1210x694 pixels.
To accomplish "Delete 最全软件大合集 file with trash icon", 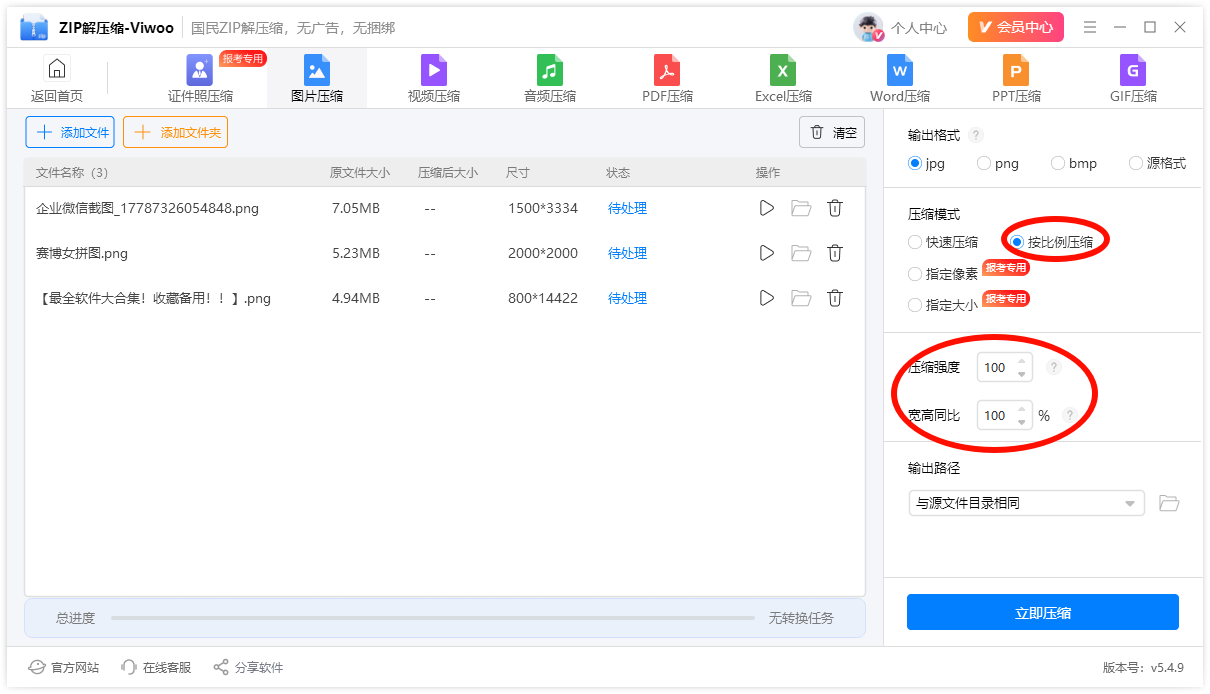I will pyautogui.click(x=835, y=298).
